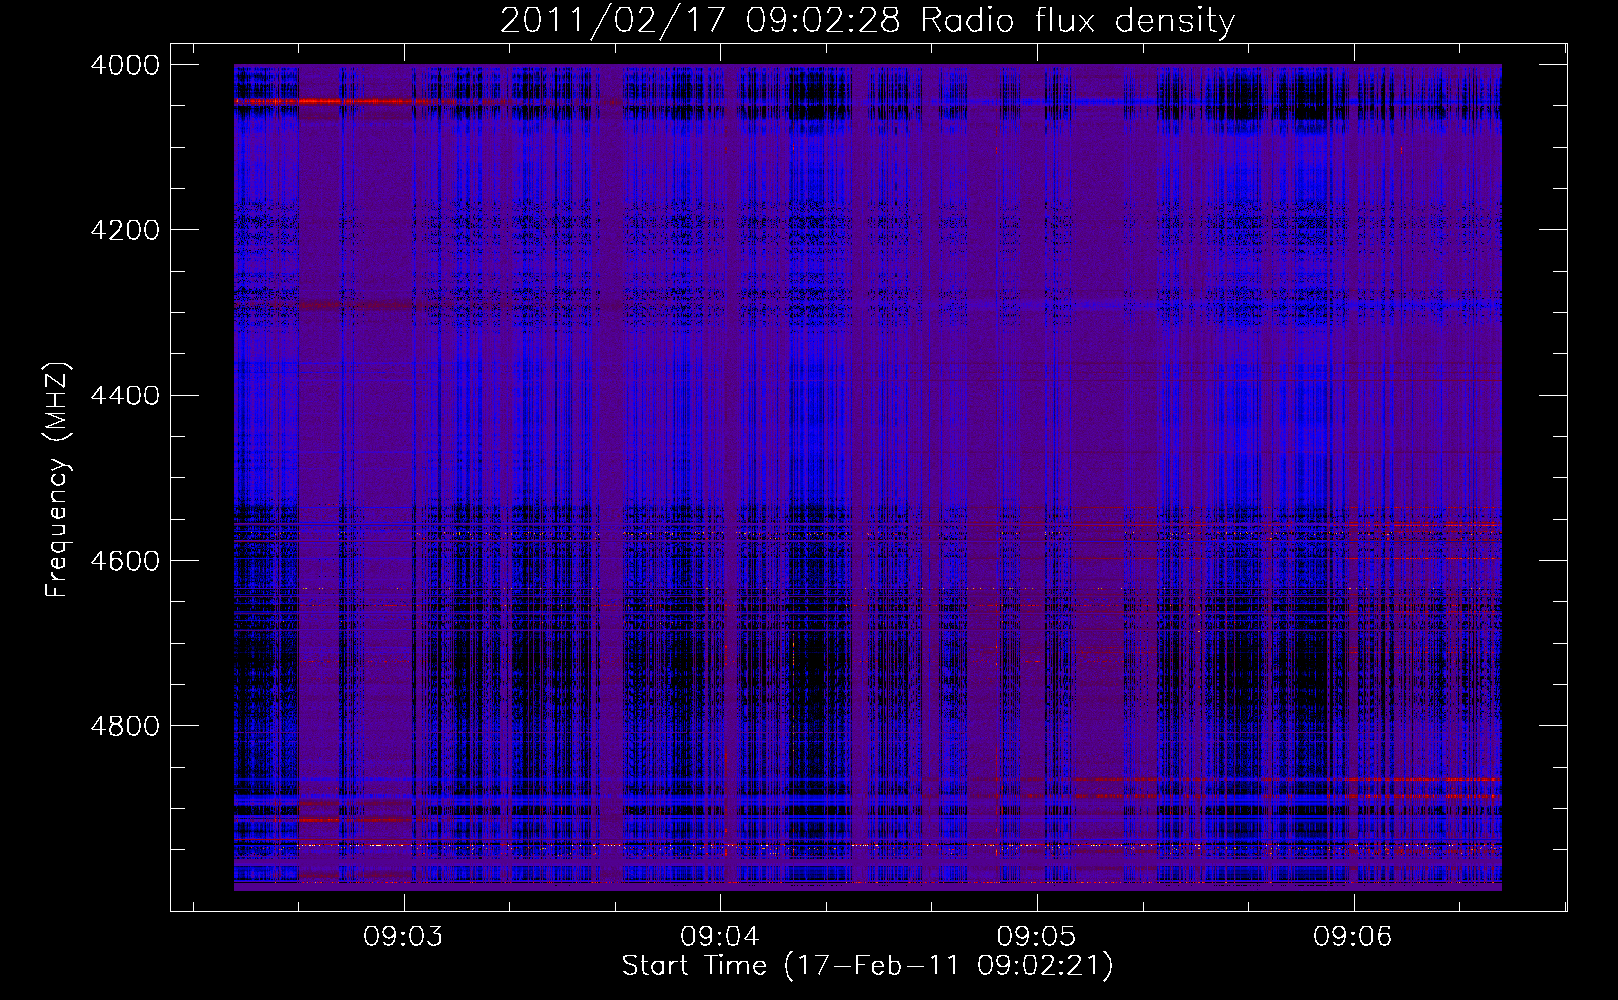Select the 'Frequency (MHZ)' y-axis label
This screenshot has height=1000, width=1618.
tap(57, 480)
